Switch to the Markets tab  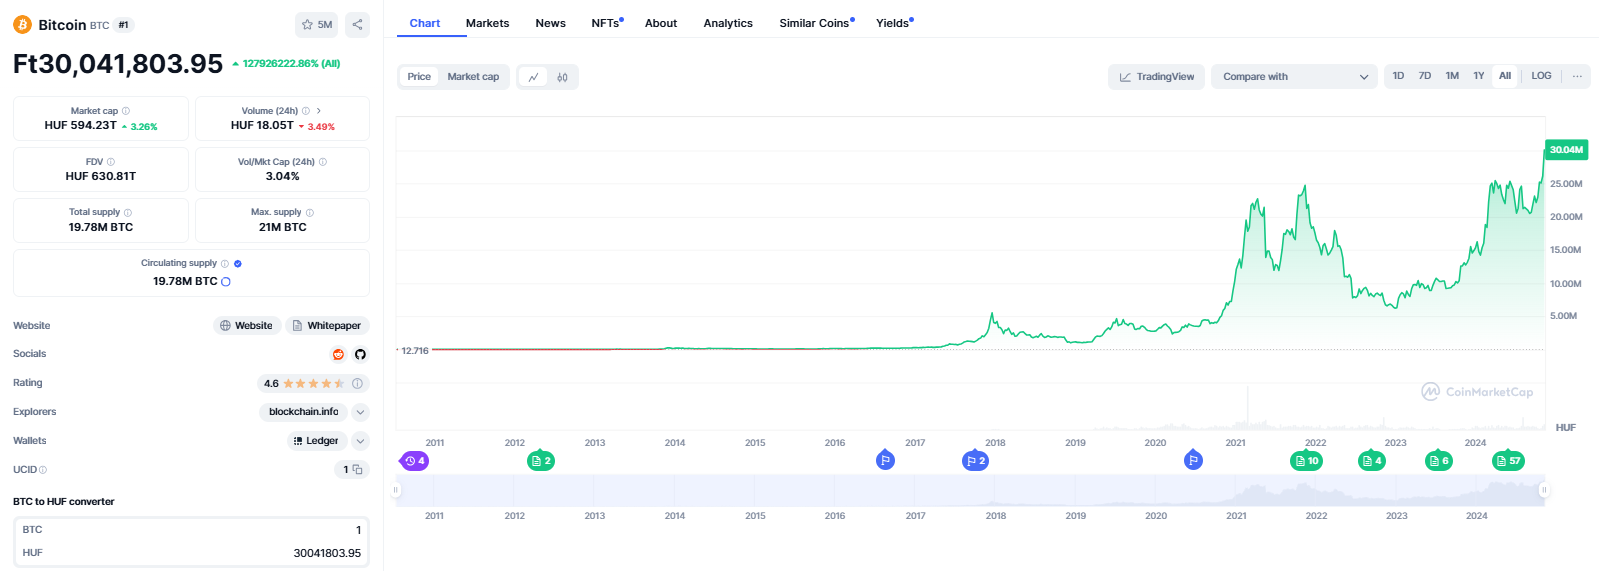[487, 23]
